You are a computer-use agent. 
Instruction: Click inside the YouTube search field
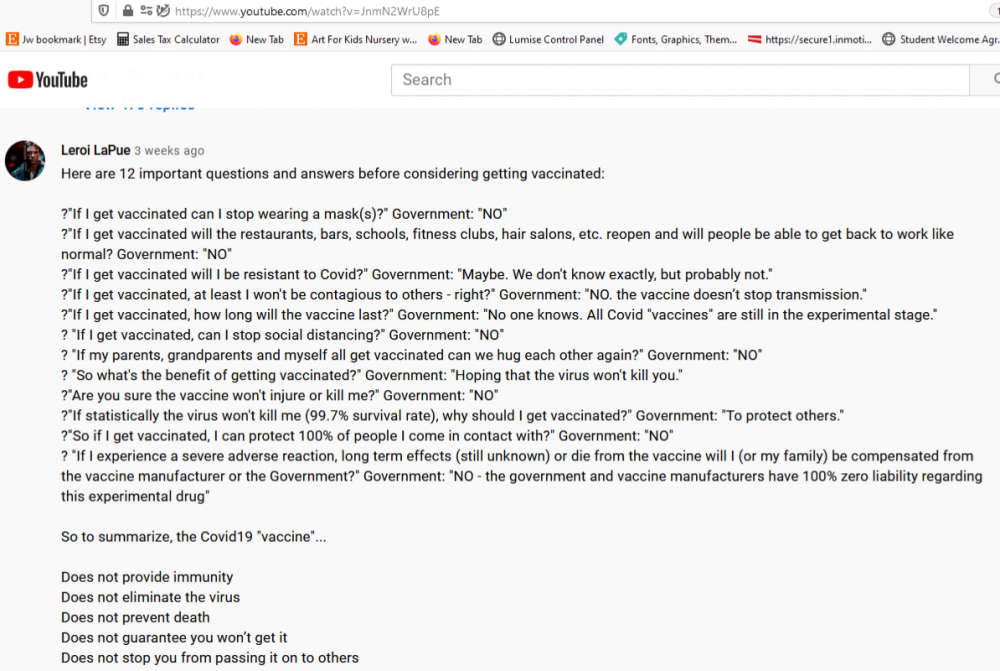point(600,80)
